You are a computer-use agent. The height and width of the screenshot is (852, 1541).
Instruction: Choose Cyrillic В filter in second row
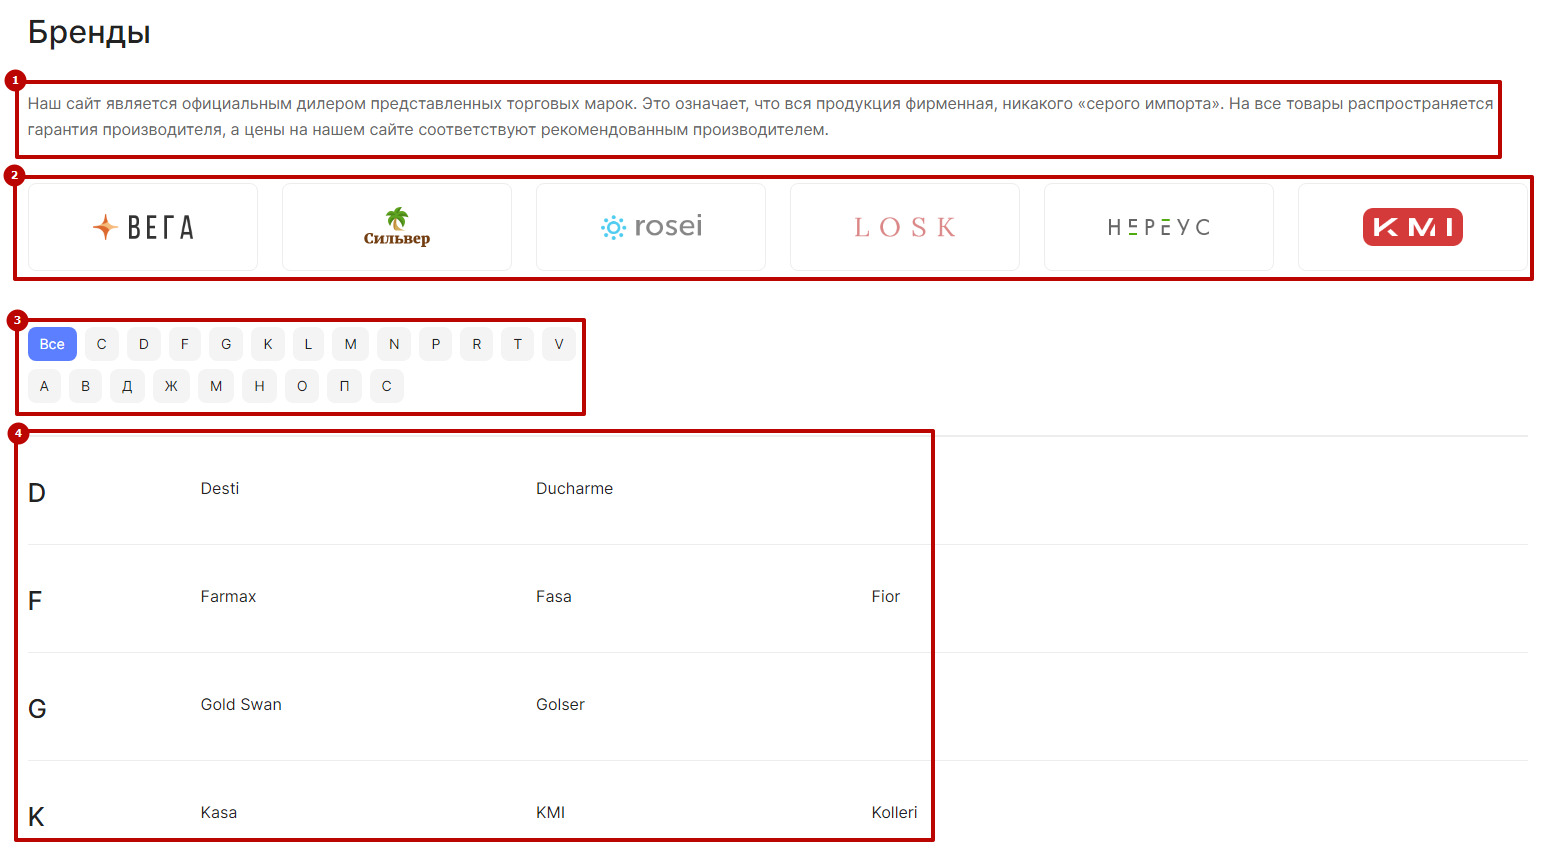[x=86, y=386]
